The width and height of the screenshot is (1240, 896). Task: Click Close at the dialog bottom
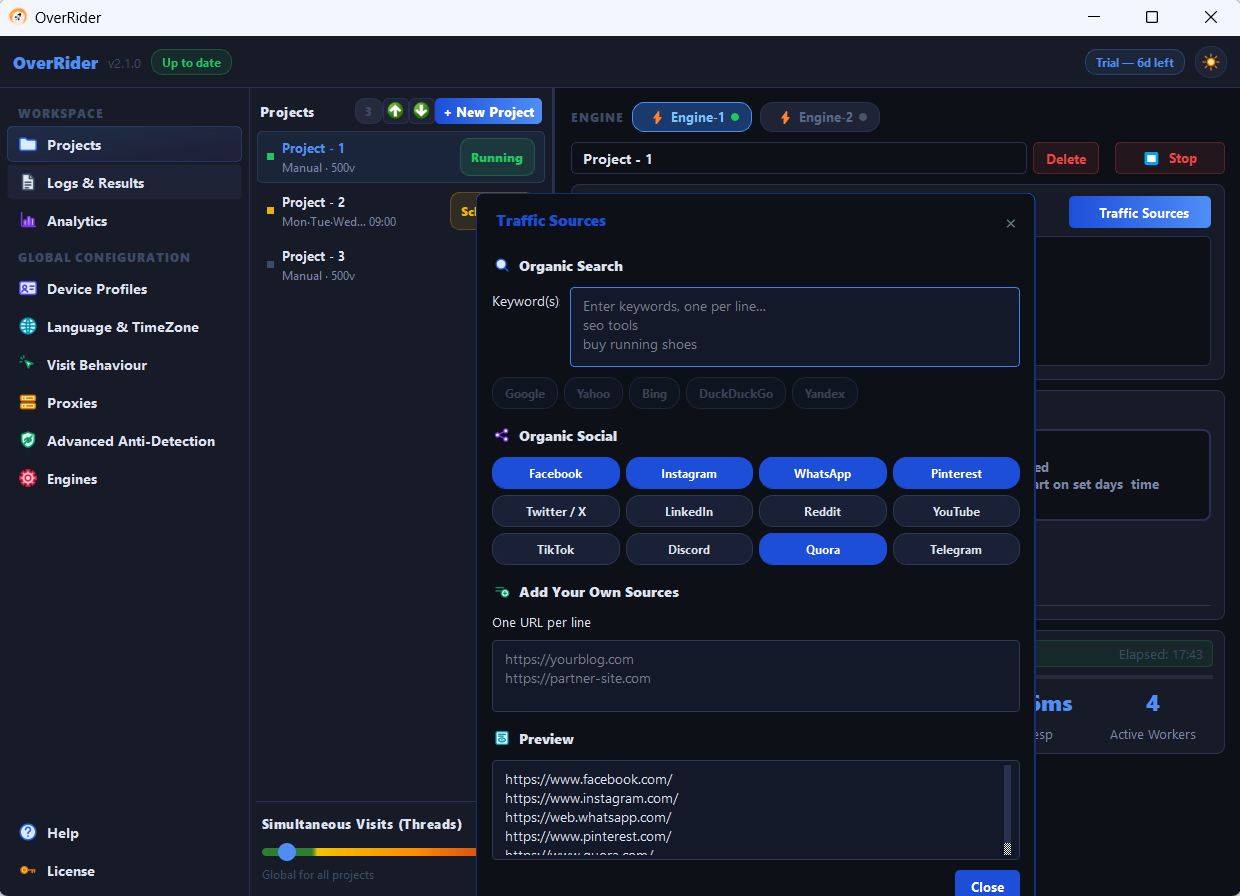pos(987,886)
